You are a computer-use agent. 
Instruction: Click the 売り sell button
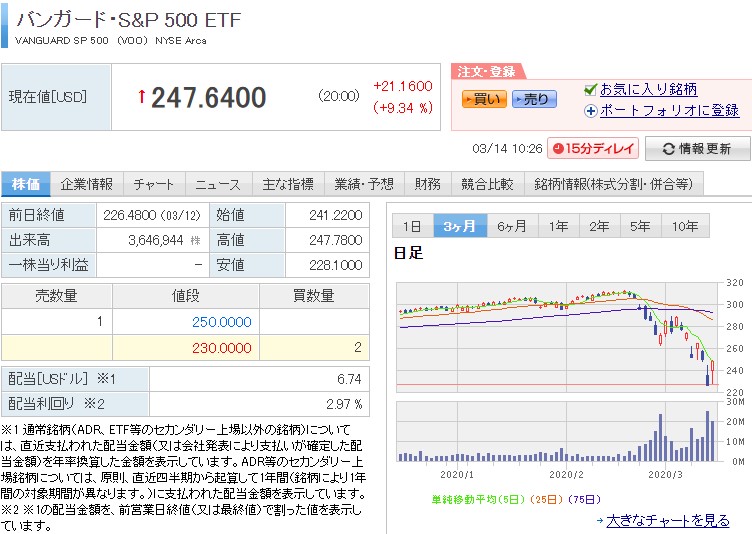pyautogui.click(x=534, y=99)
